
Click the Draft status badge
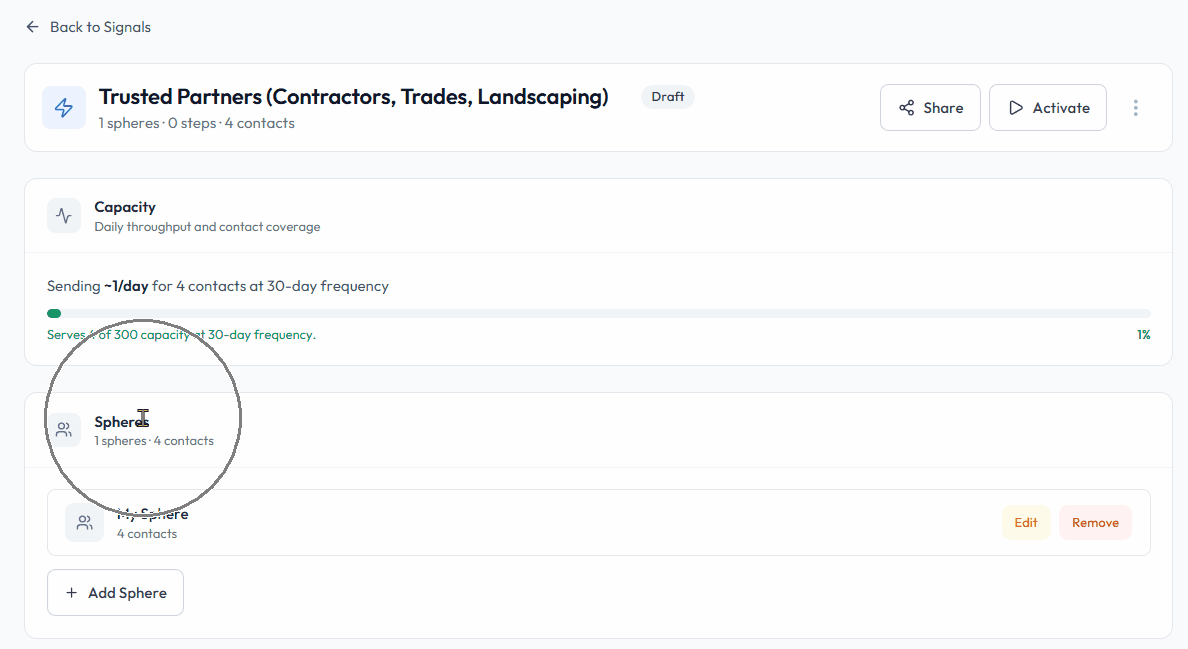pos(668,97)
